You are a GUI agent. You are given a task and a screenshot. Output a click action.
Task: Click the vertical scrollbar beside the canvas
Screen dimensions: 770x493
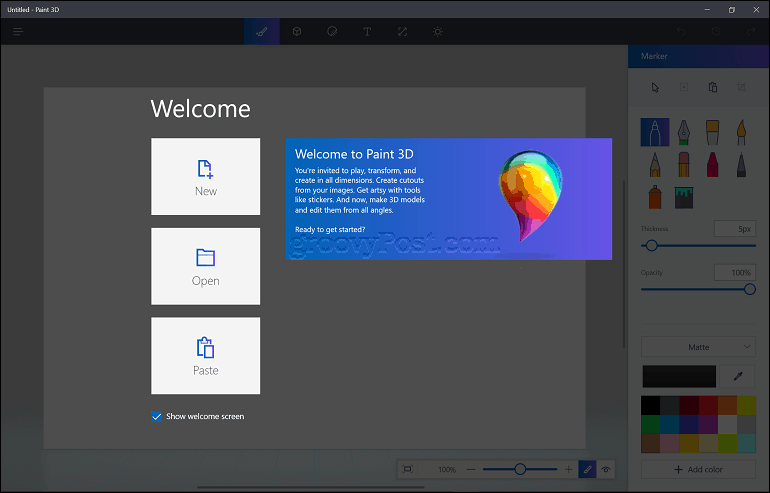pos(624,264)
